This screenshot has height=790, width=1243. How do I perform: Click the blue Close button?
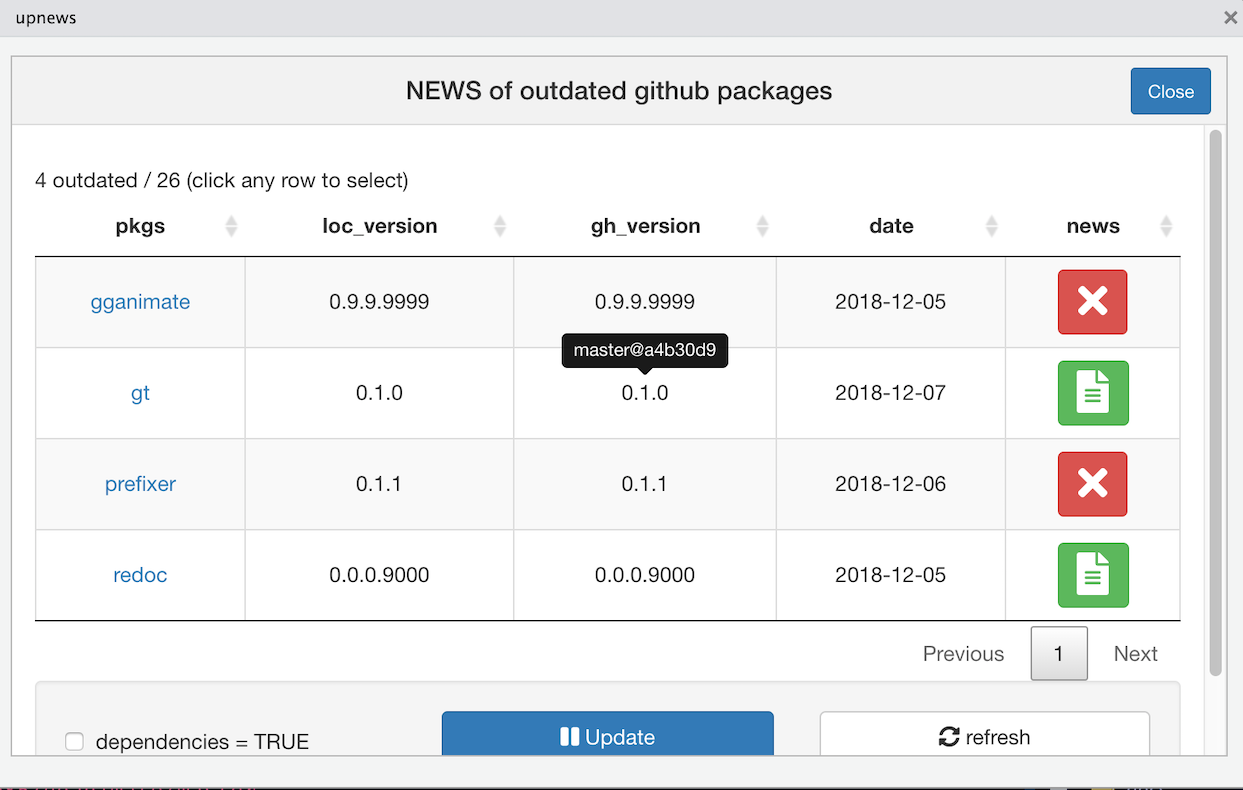point(1170,91)
